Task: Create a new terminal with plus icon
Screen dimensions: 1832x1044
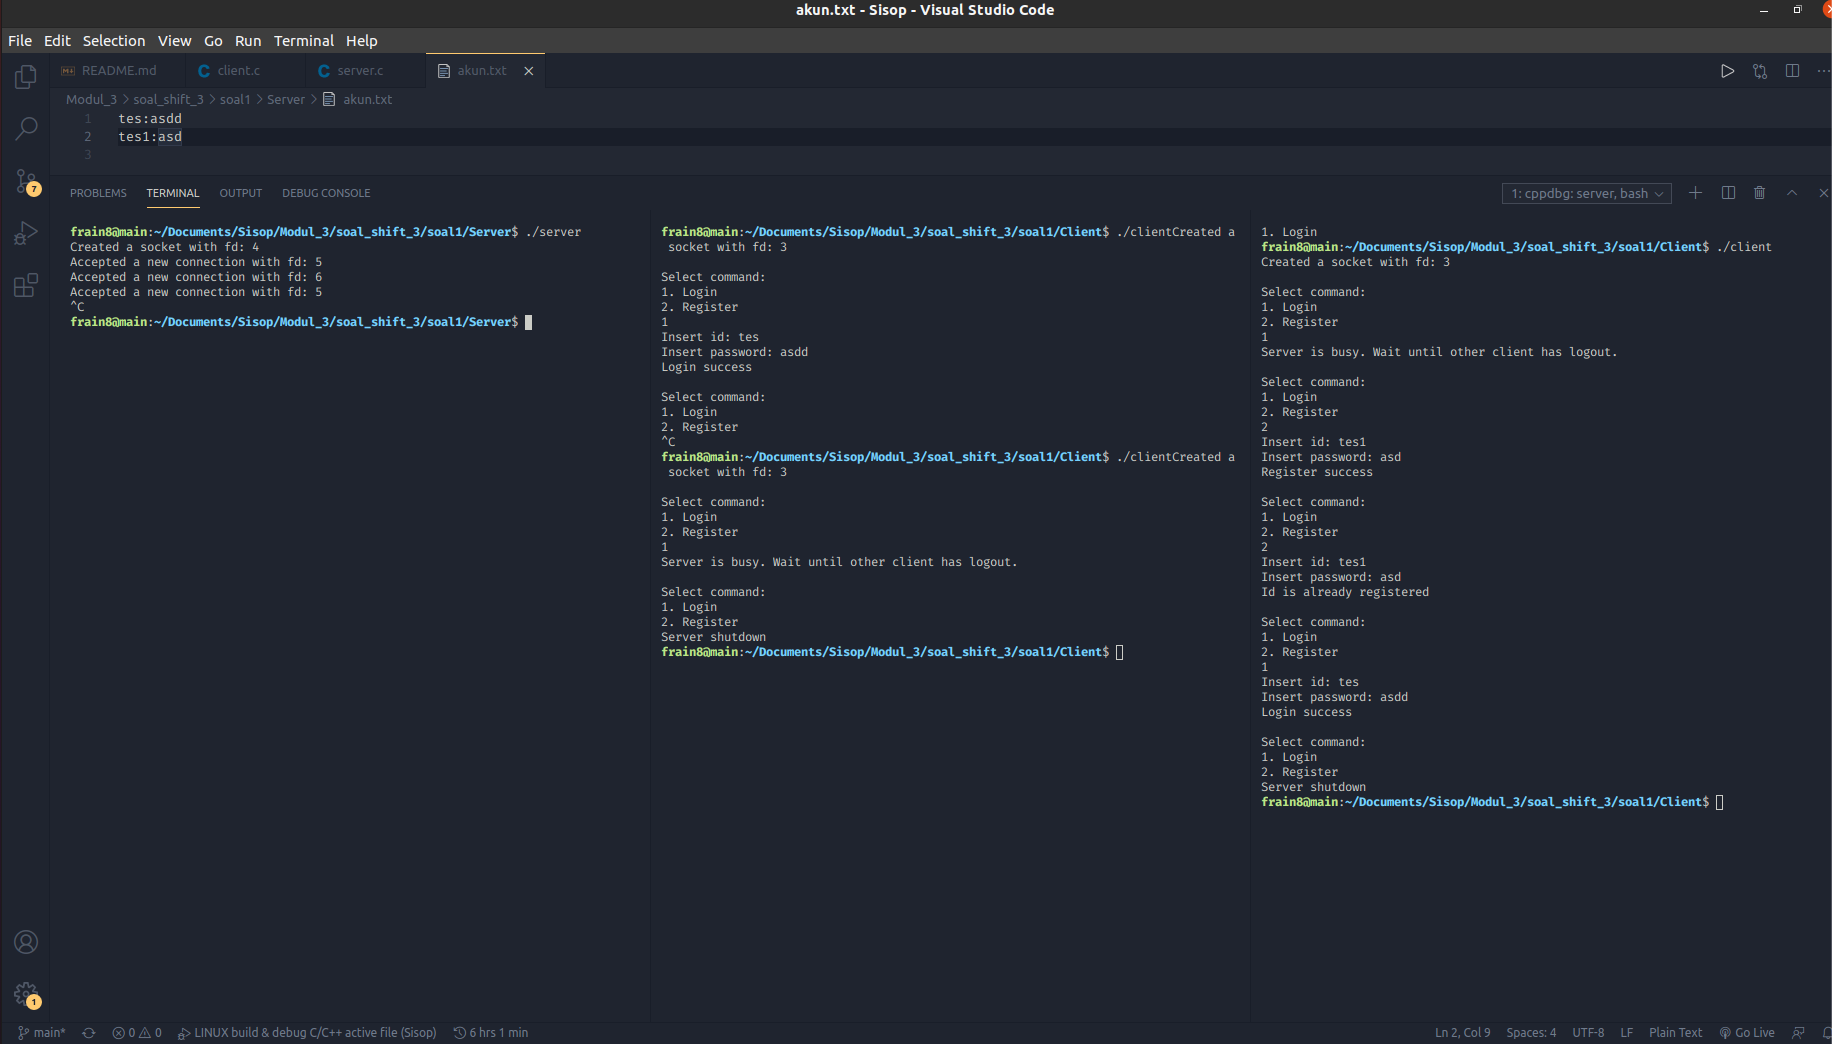Action: coord(1695,193)
